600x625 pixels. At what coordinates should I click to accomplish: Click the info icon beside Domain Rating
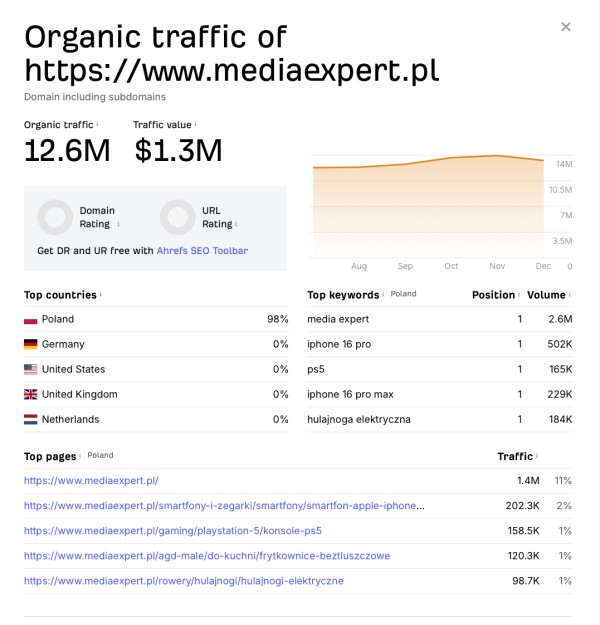tap(118, 224)
